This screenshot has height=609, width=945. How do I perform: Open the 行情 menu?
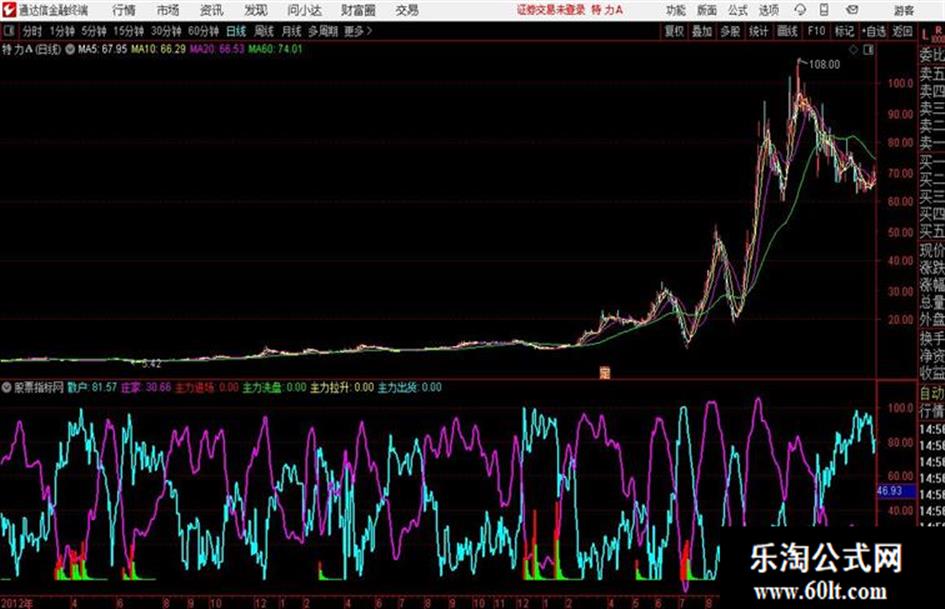(124, 10)
